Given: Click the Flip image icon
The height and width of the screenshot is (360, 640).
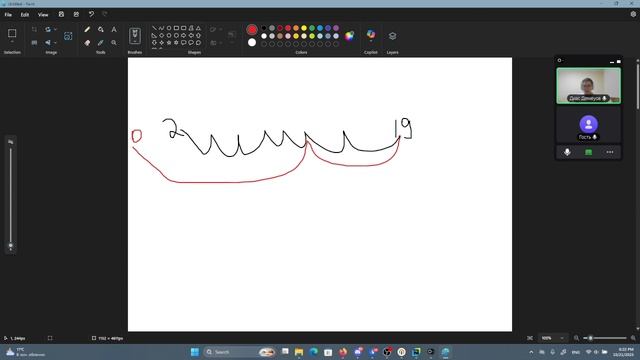Looking at the screenshot, I should click(48, 42).
